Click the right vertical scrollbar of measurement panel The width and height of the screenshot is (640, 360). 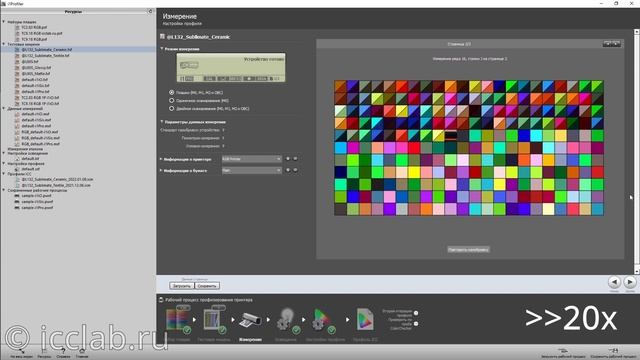(x=637, y=151)
